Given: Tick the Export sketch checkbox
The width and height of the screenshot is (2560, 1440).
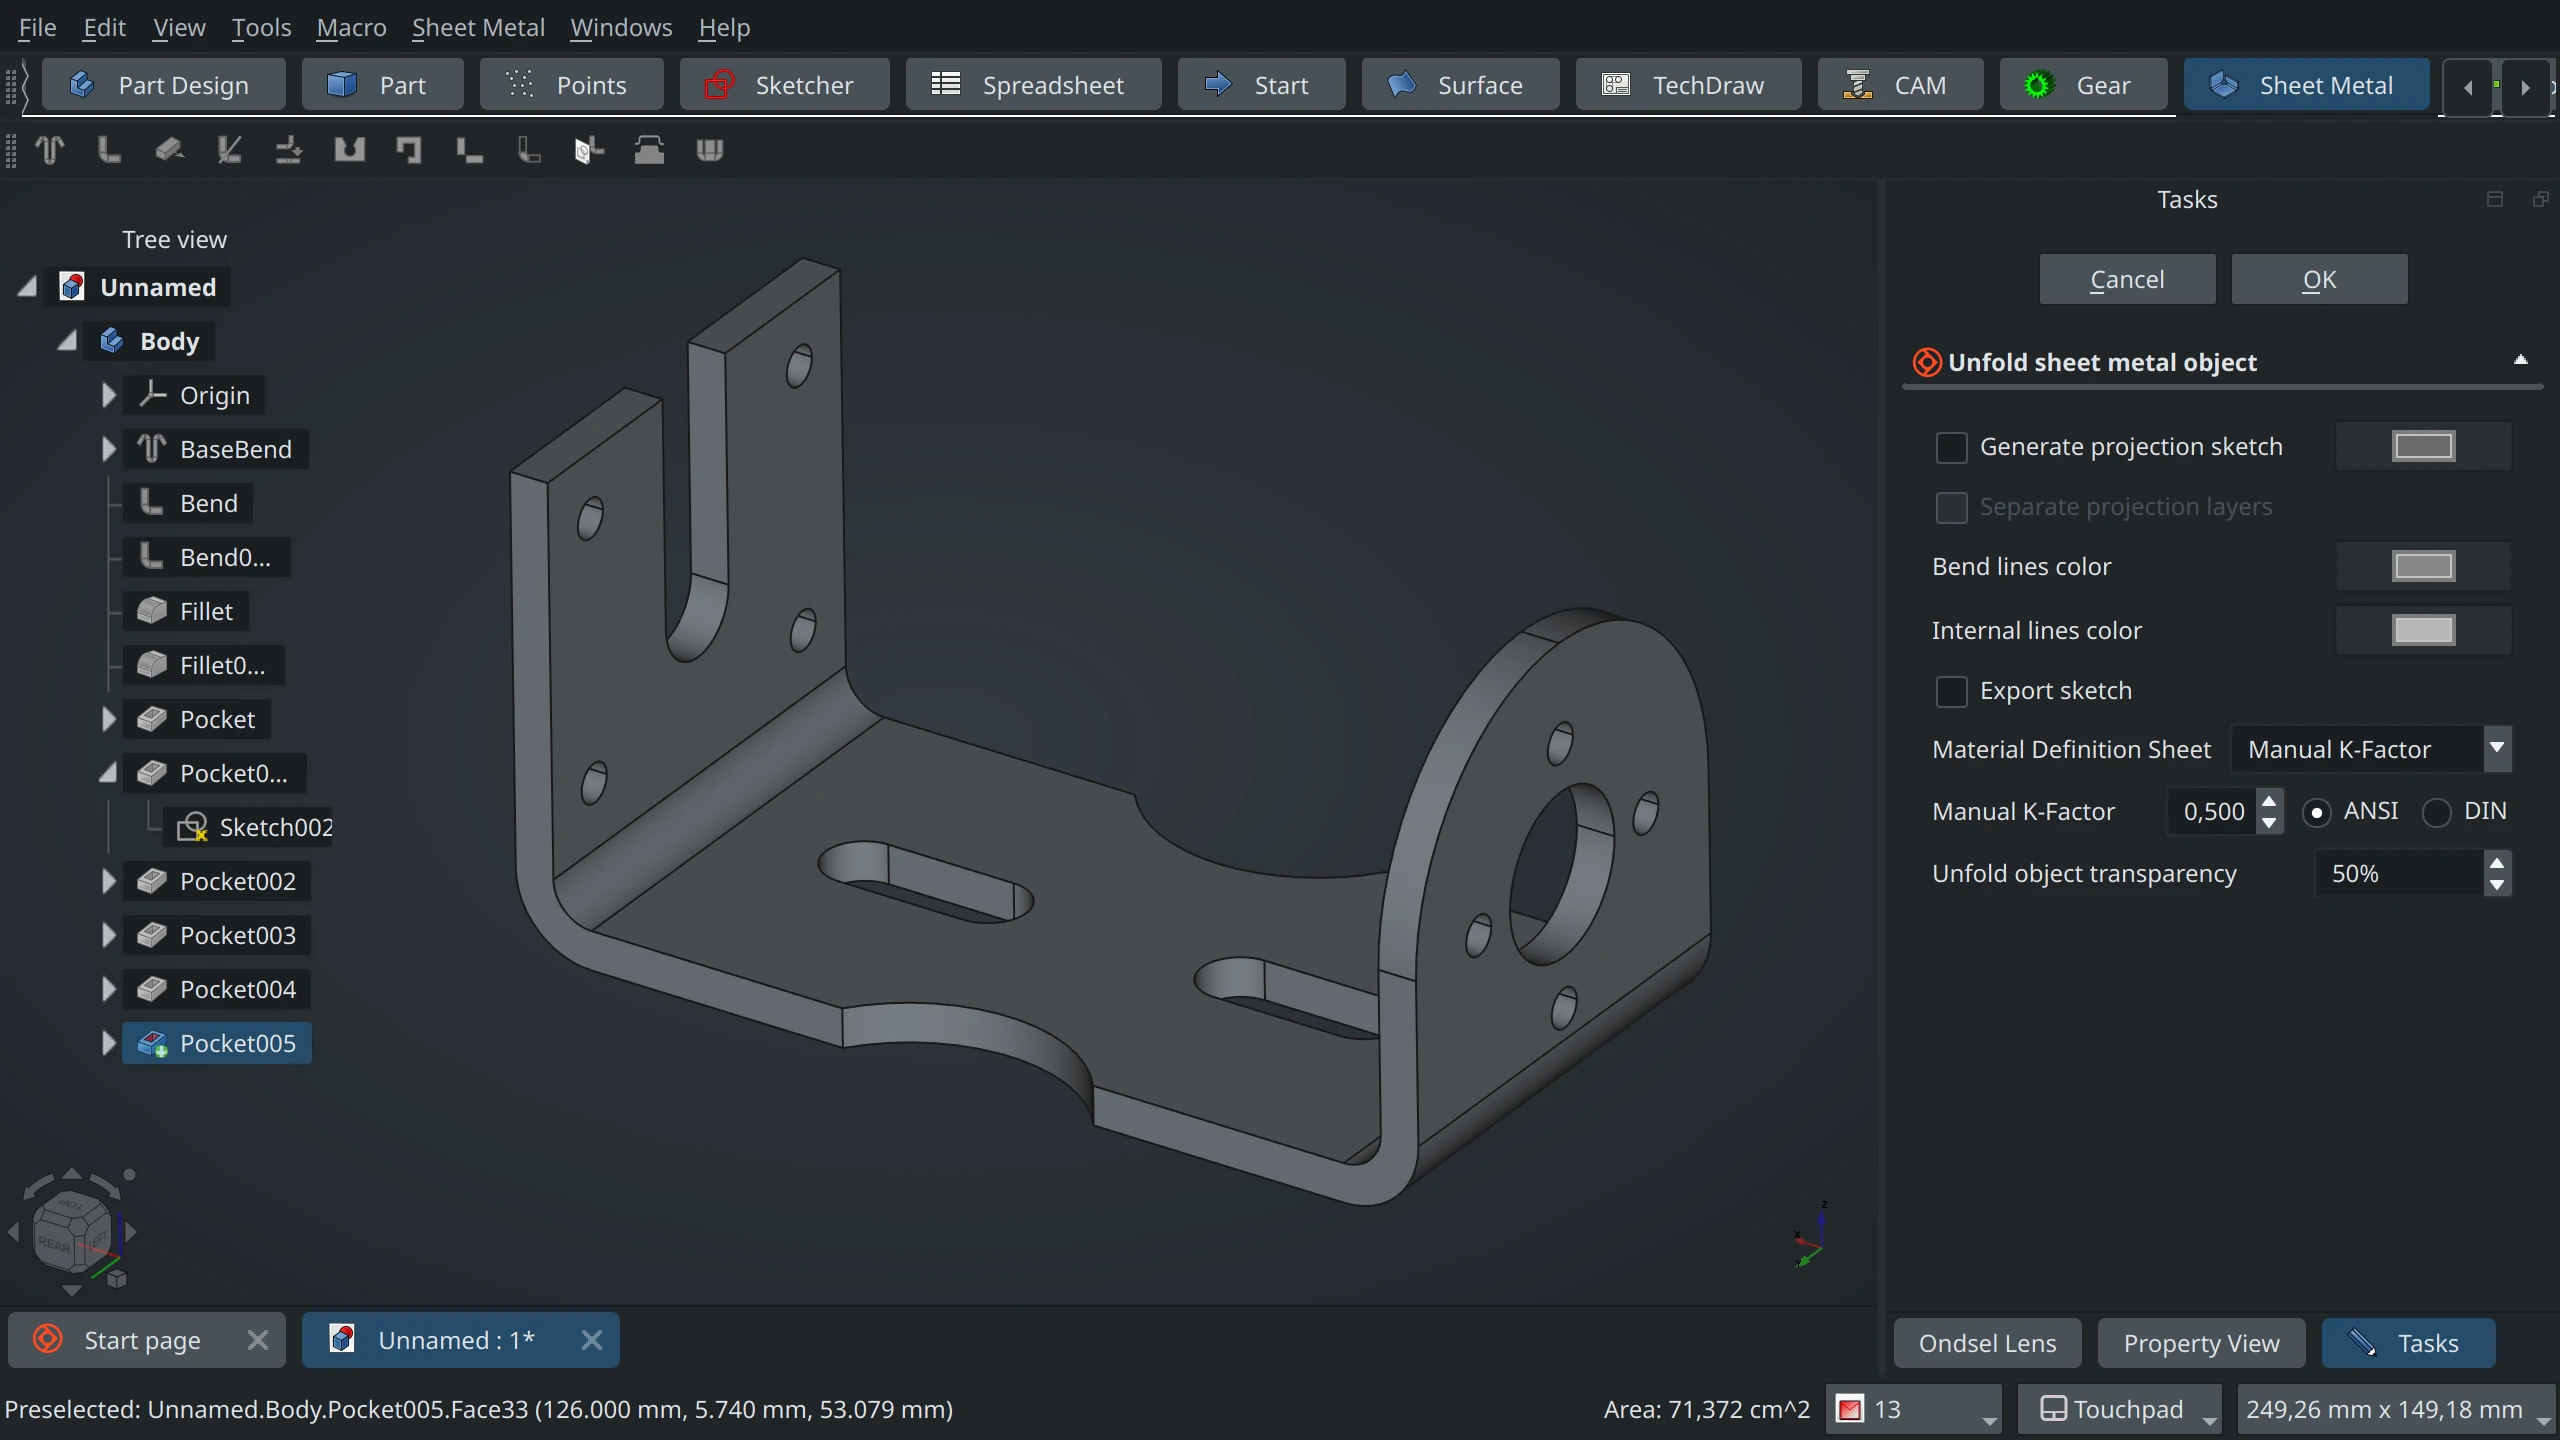Looking at the screenshot, I should click(1951, 691).
